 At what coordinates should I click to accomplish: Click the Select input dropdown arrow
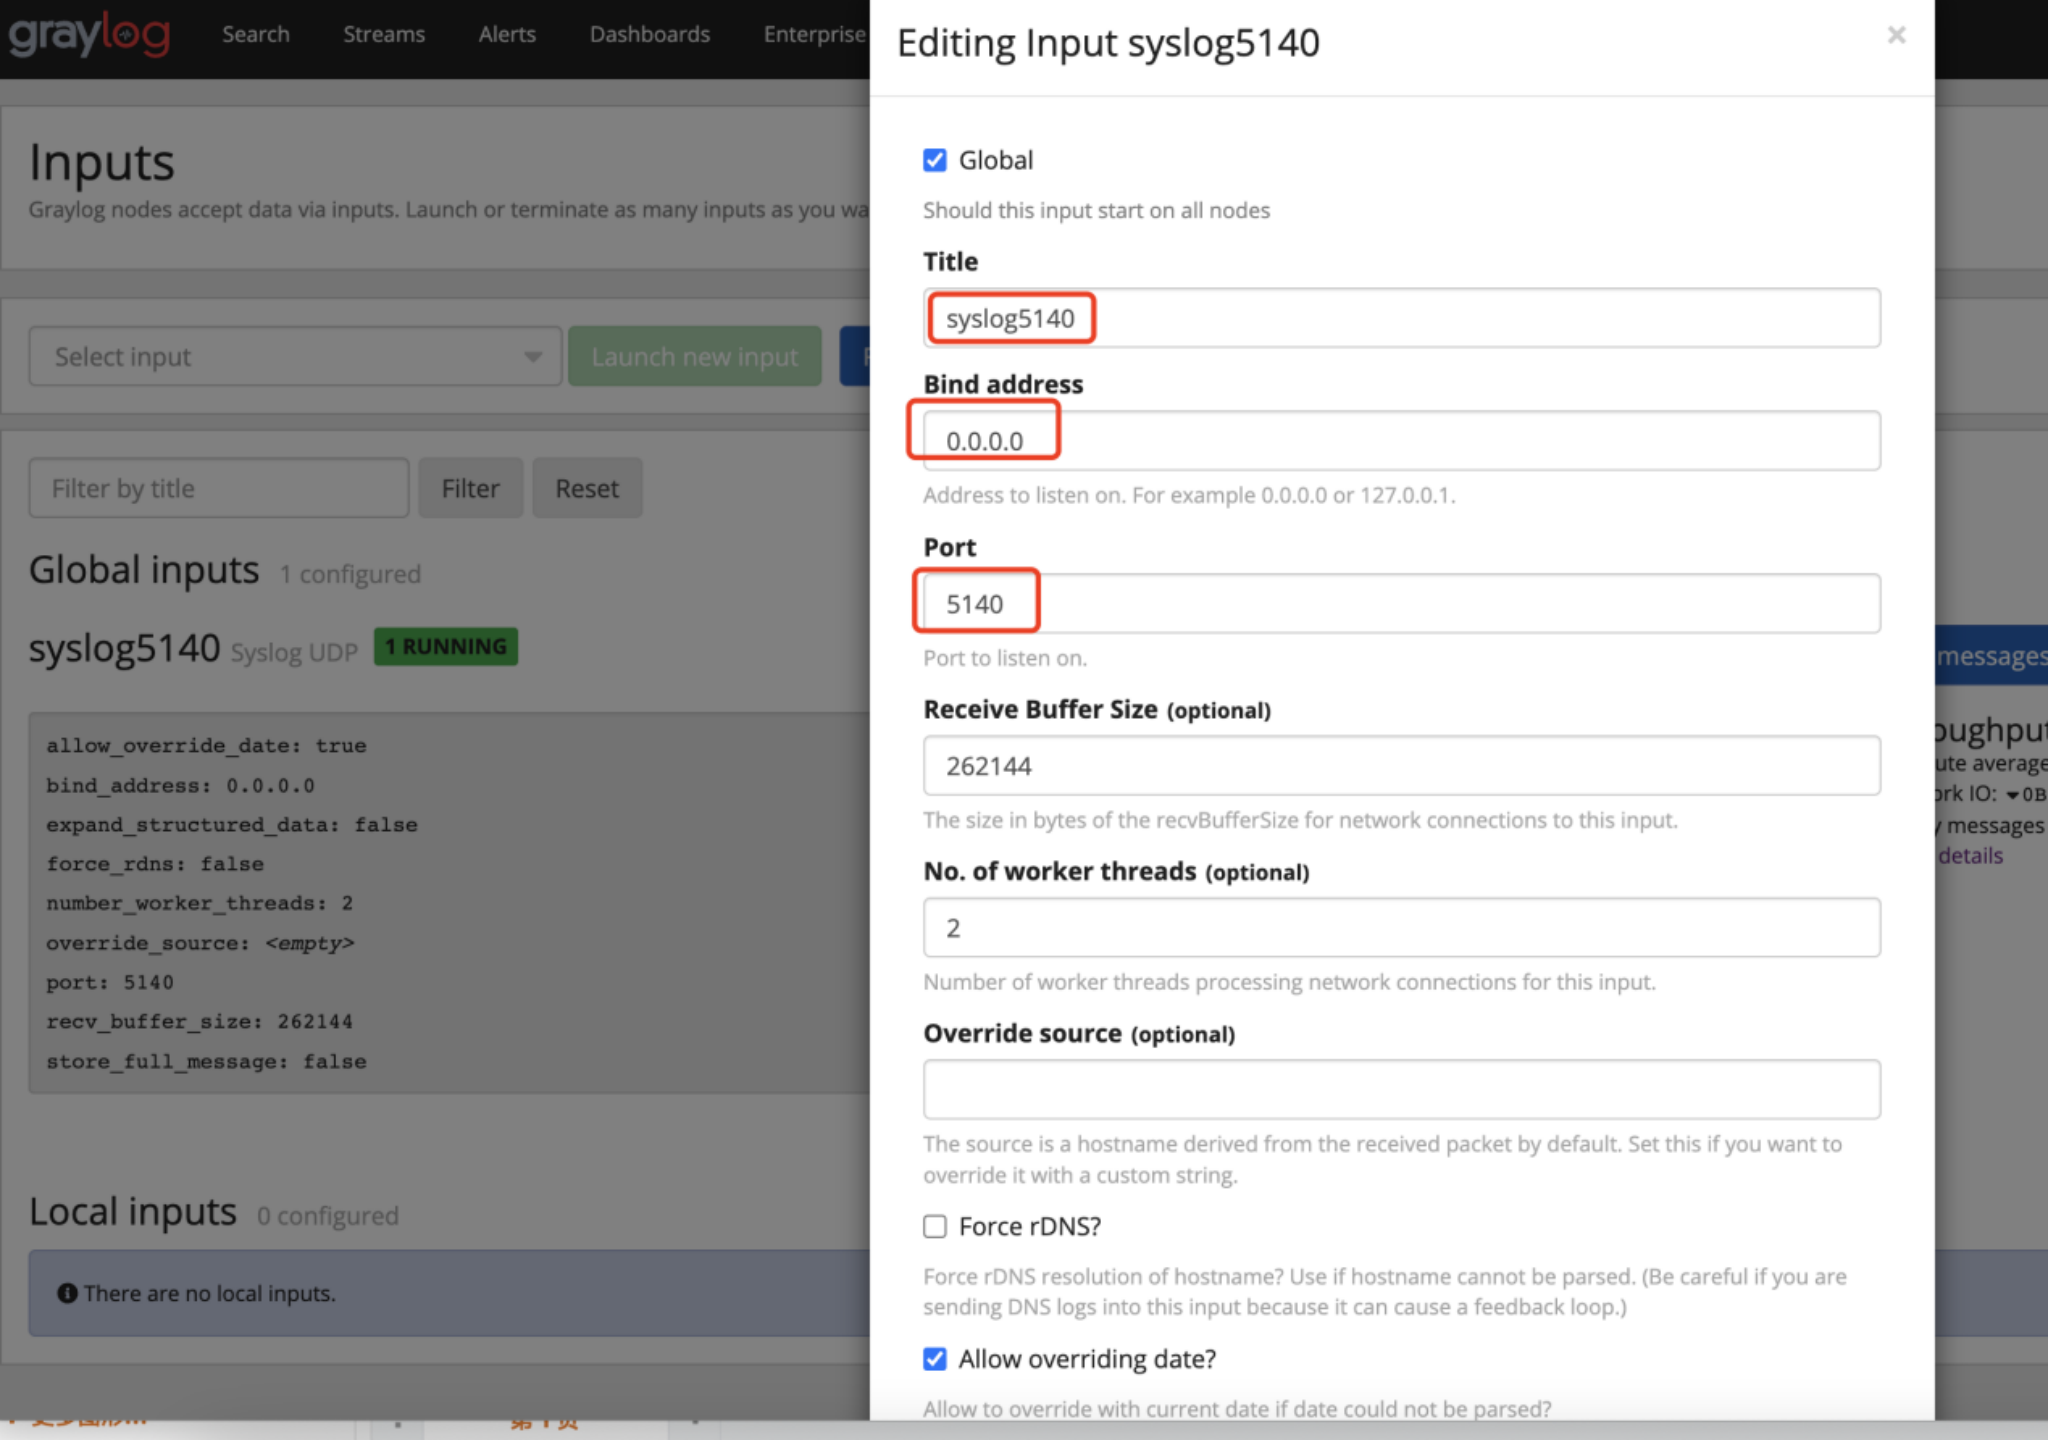coord(533,356)
